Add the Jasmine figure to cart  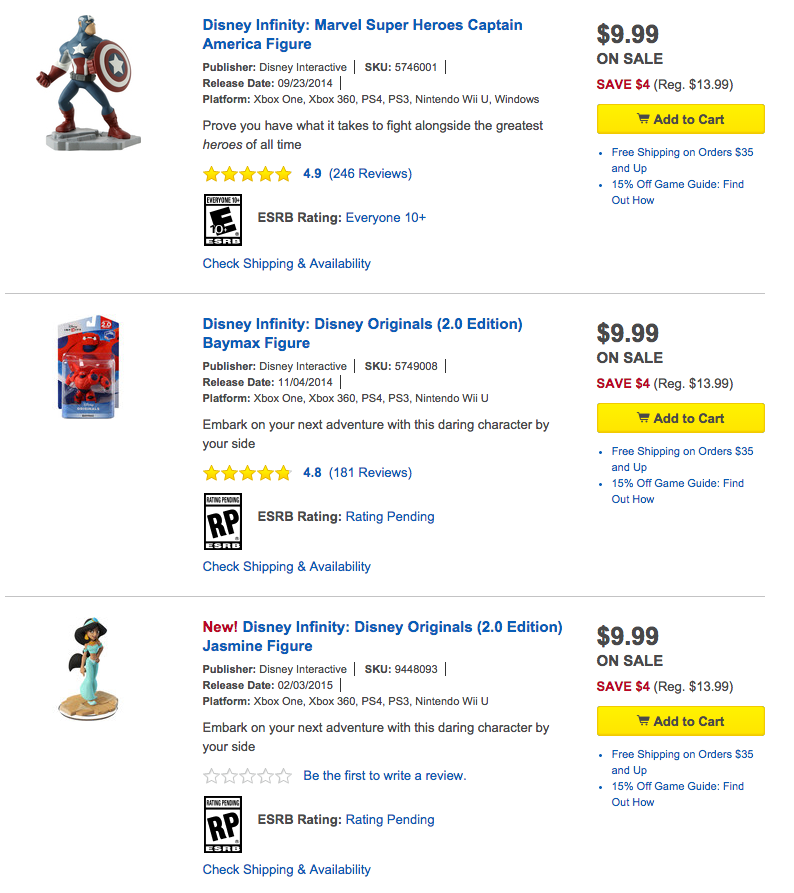tap(681, 721)
